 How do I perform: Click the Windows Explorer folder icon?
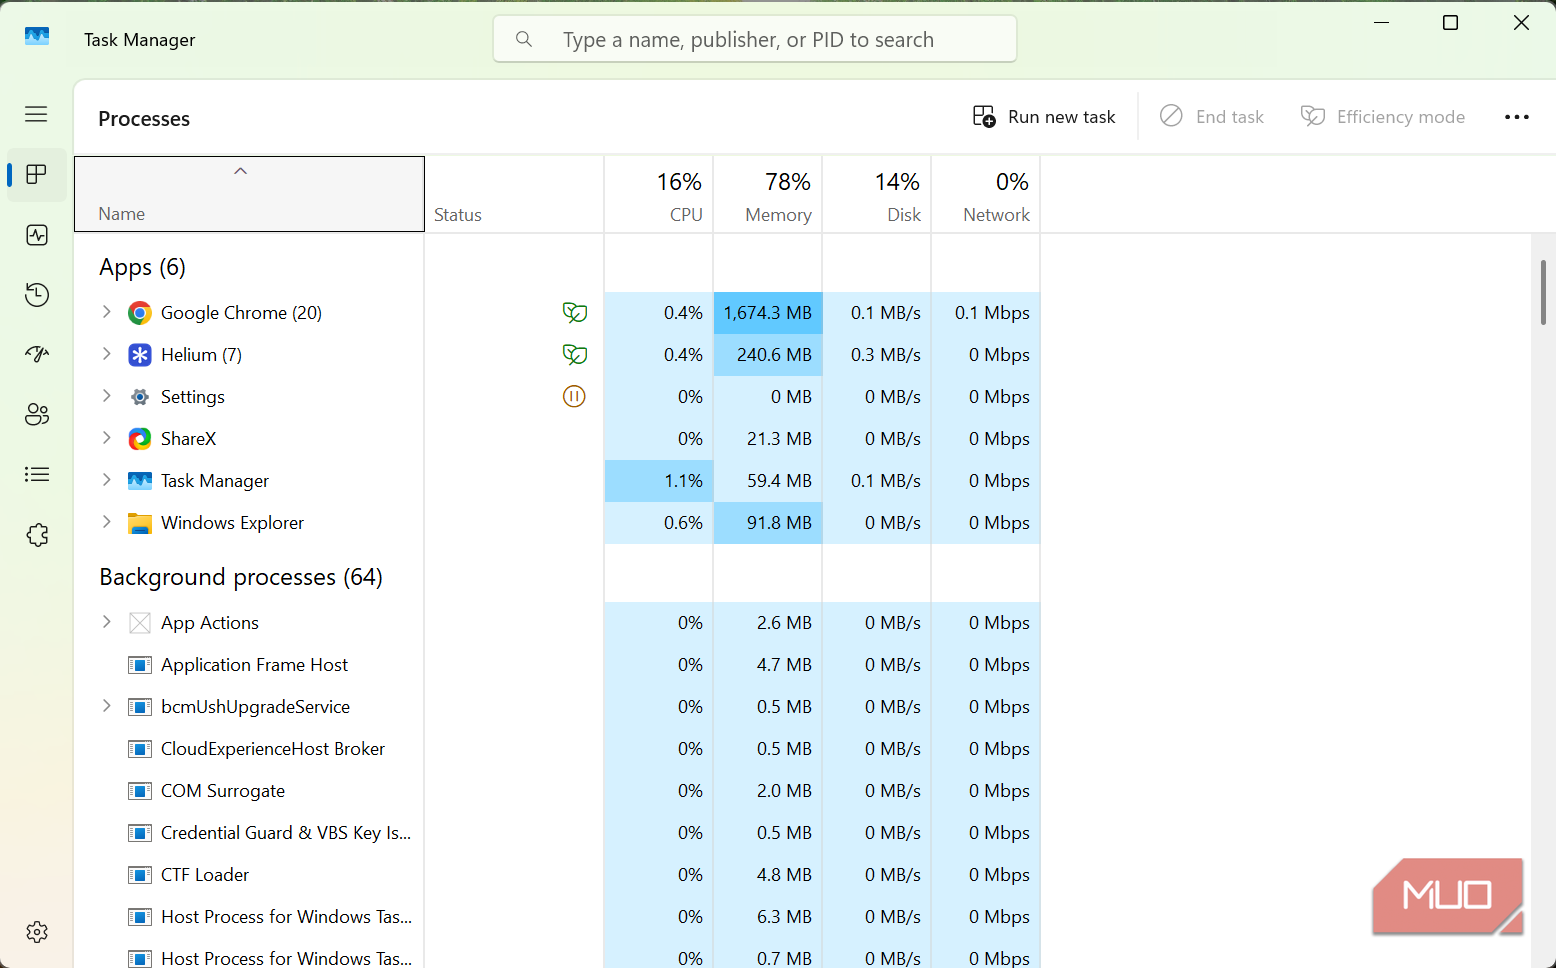(x=140, y=523)
